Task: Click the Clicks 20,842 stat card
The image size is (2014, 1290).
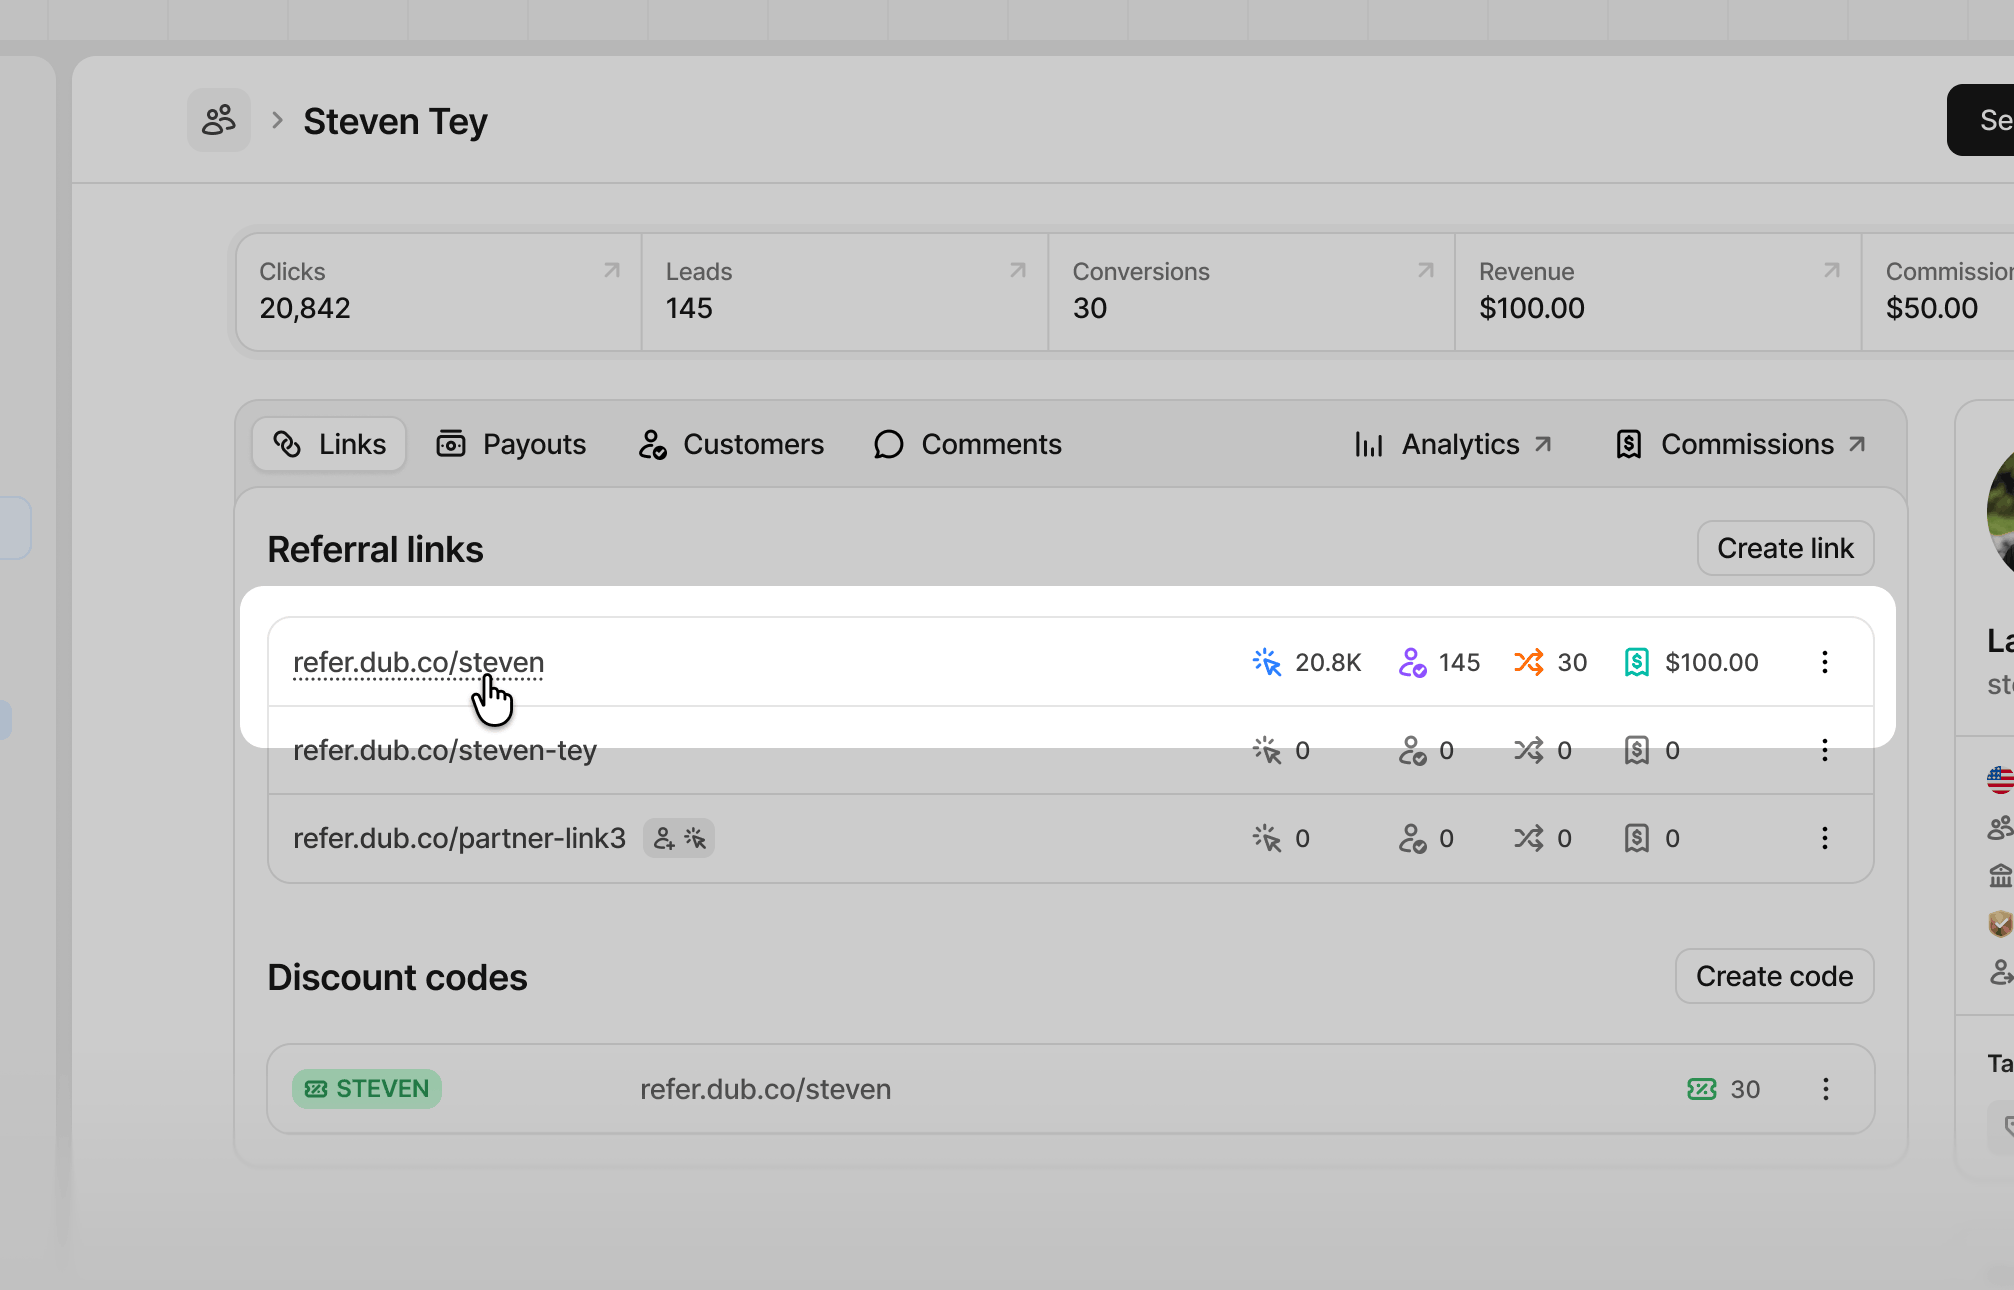Action: click(439, 292)
